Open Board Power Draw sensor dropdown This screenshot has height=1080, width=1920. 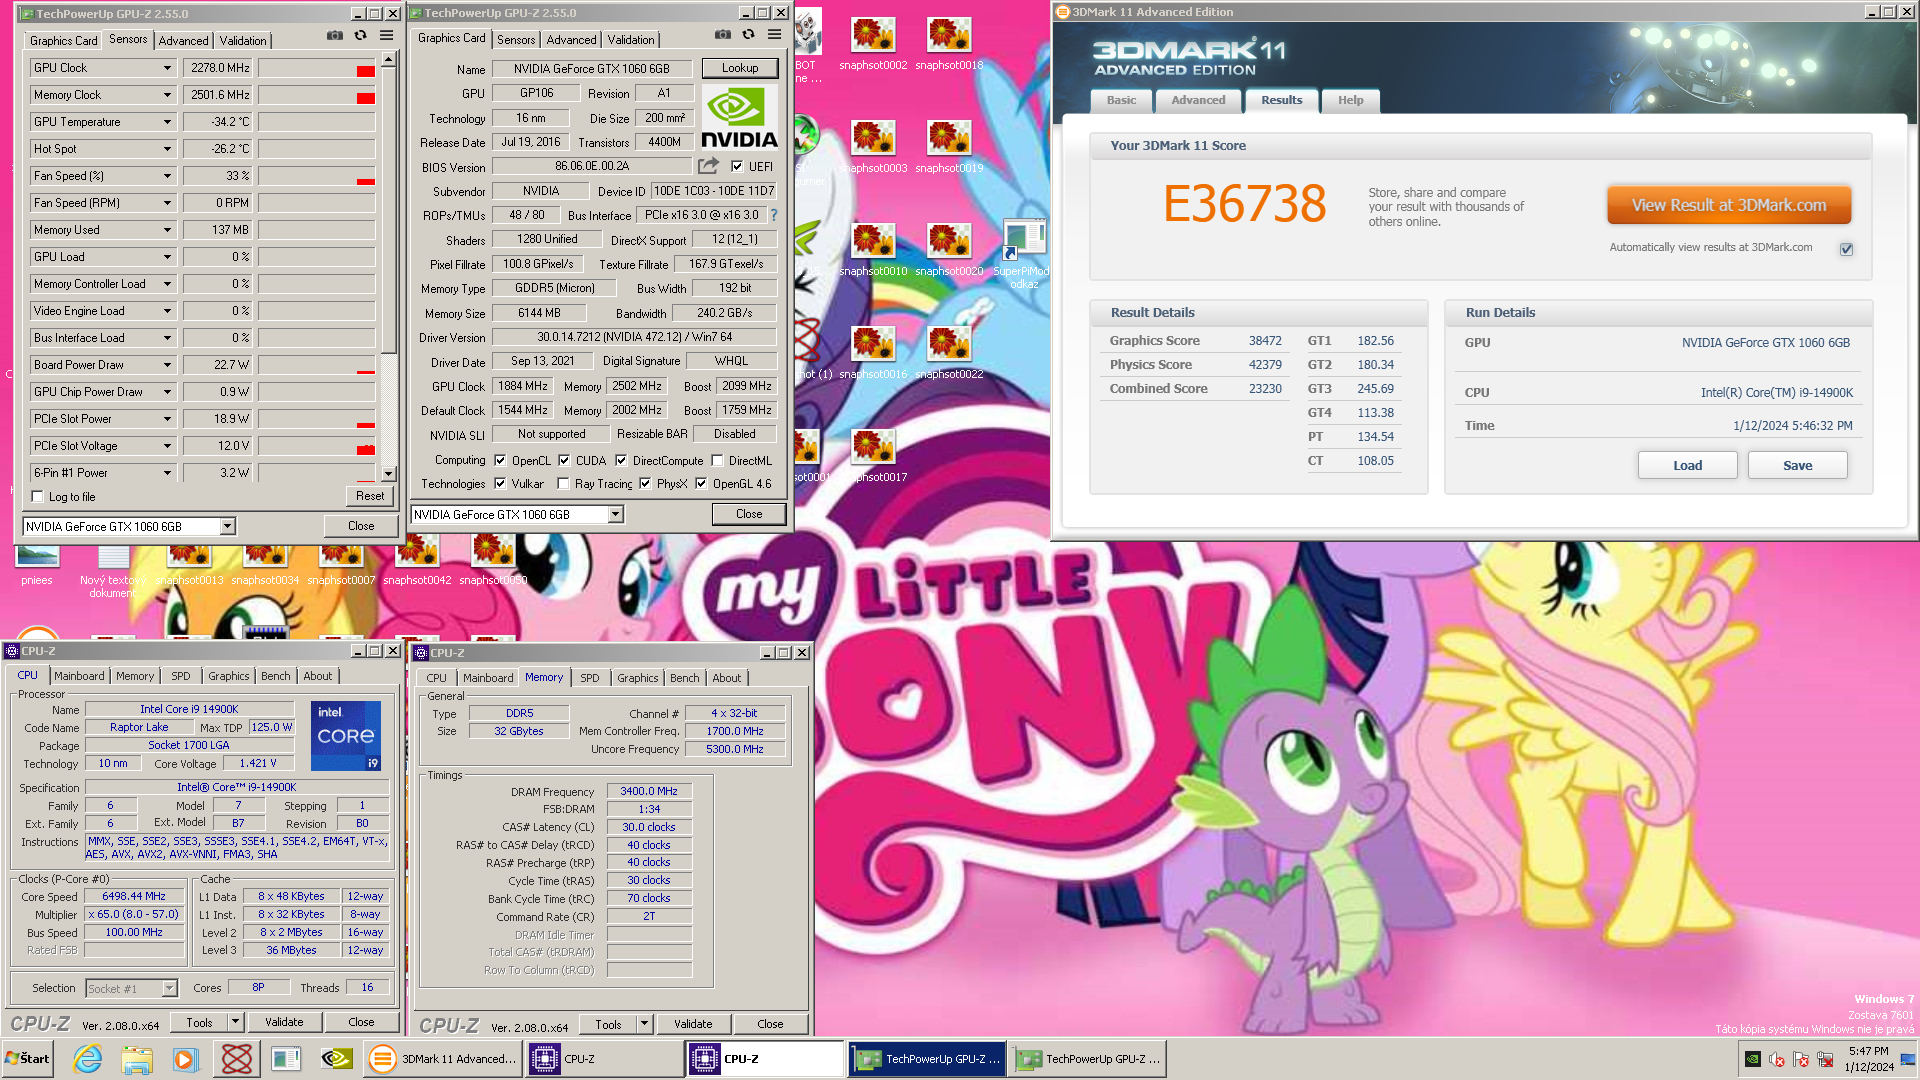pyautogui.click(x=167, y=365)
